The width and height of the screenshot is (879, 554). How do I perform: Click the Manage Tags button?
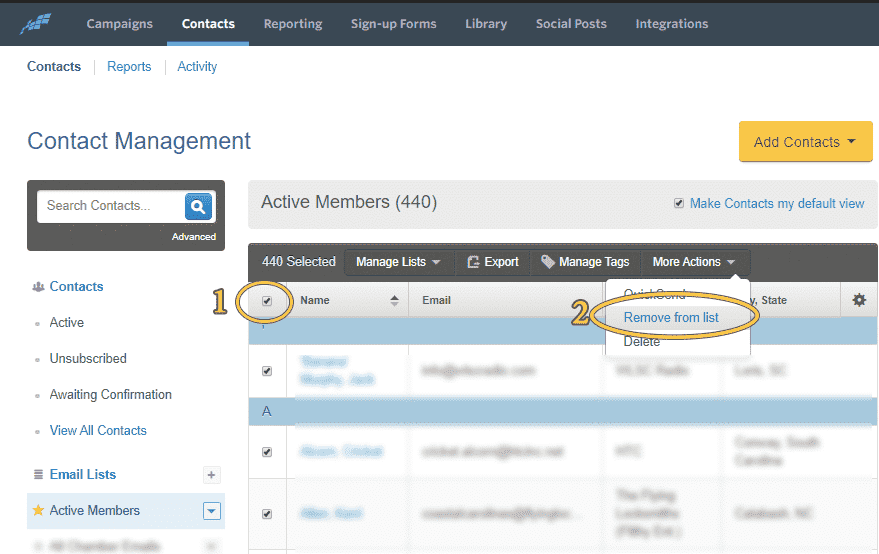pyautogui.click(x=585, y=262)
